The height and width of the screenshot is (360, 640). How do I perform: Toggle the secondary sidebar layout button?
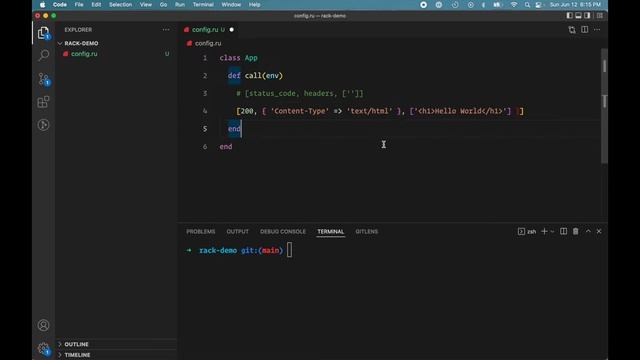click(587, 16)
